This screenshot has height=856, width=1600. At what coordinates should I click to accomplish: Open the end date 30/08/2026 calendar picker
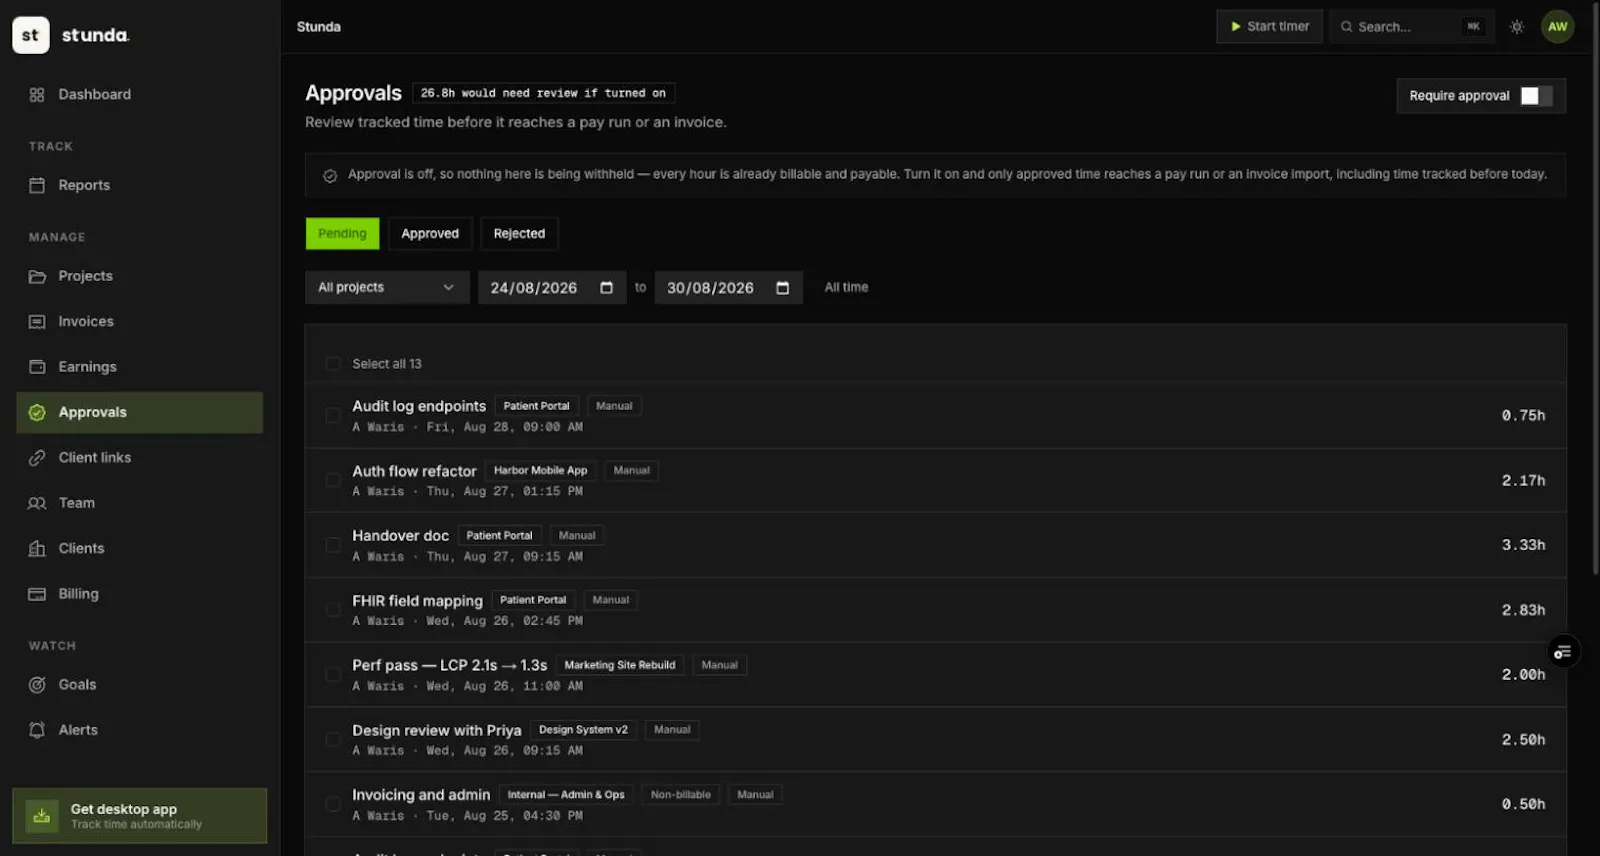point(782,288)
